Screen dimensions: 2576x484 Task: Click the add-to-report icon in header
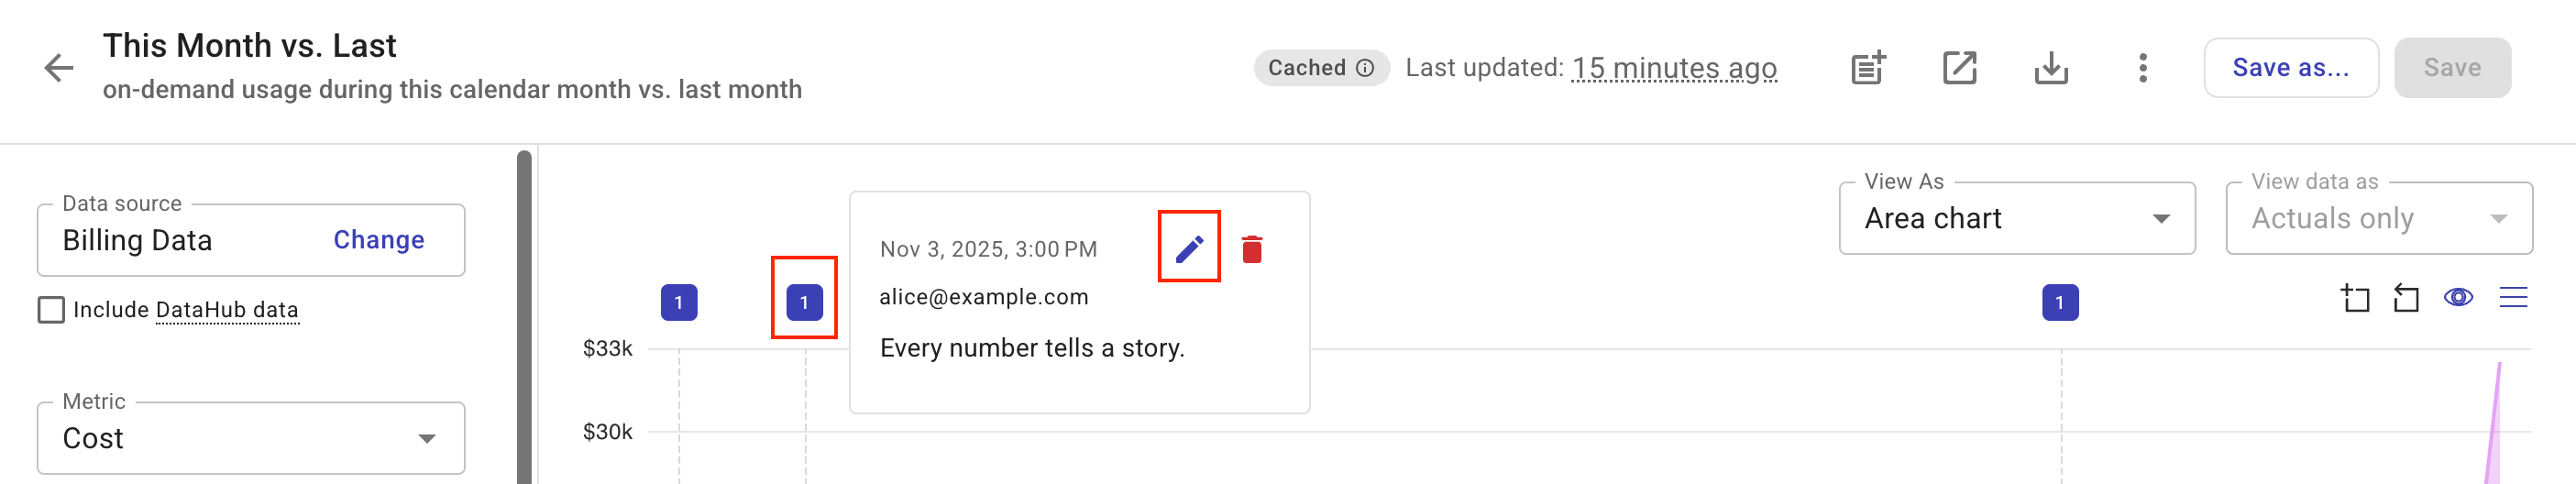tap(1867, 68)
